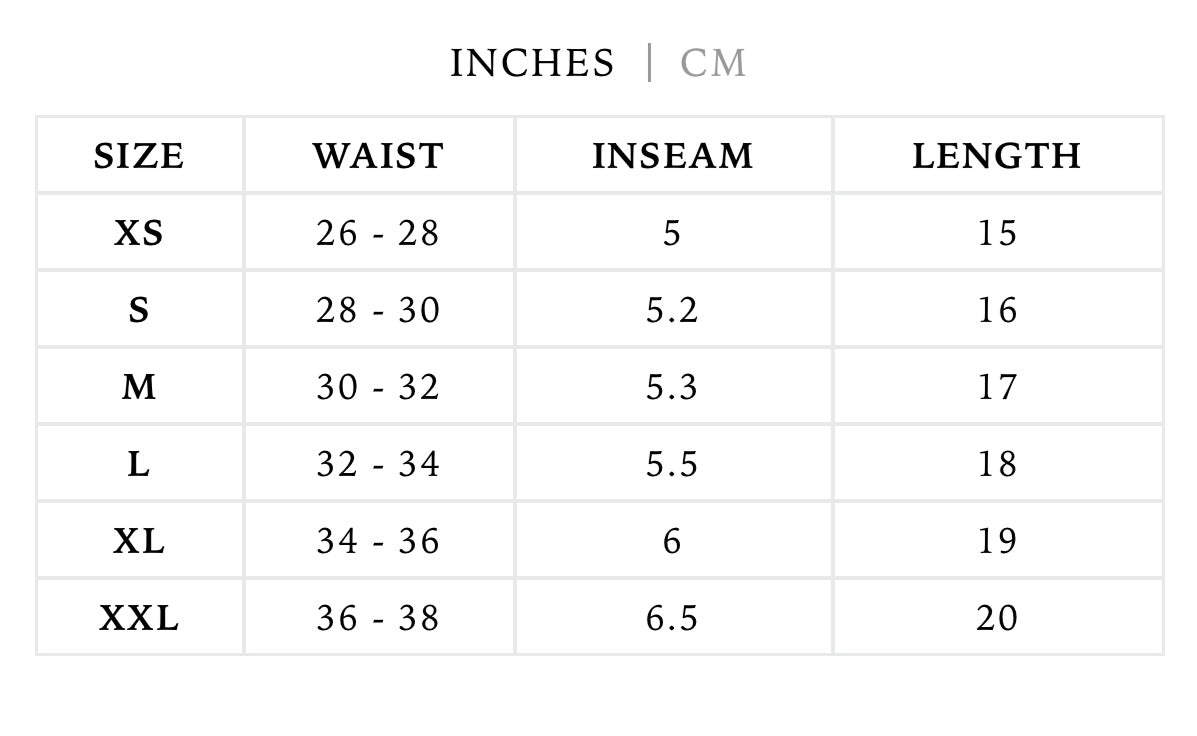Click waist value 26 - 28
This screenshot has height=736, width=1197.
pyautogui.click(x=378, y=233)
